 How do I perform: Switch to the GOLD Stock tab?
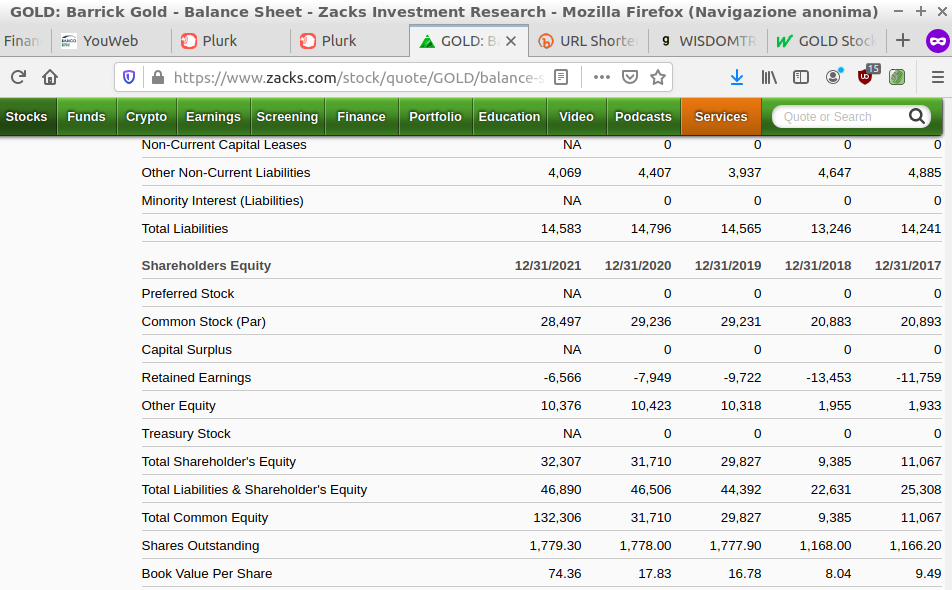point(826,41)
